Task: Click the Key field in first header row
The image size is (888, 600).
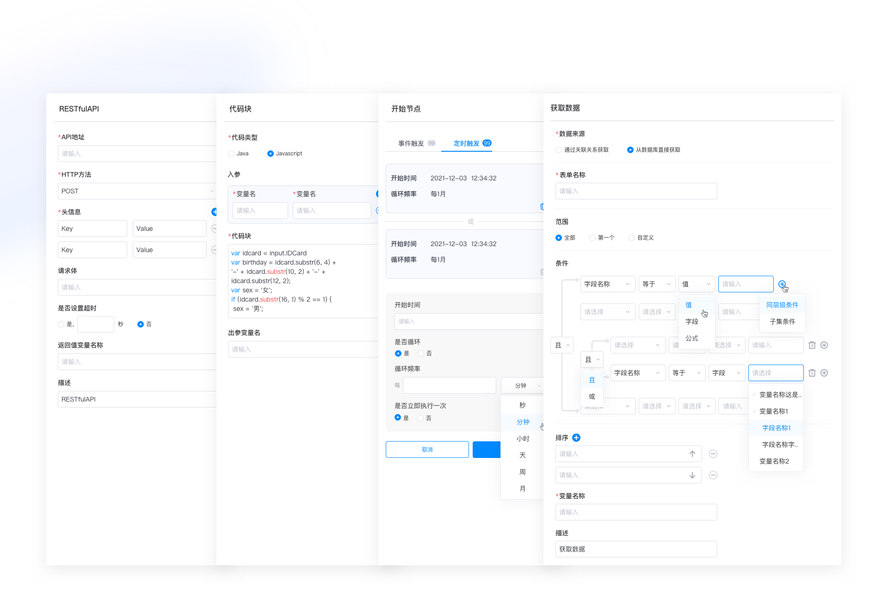Action: [x=92, y=228]
